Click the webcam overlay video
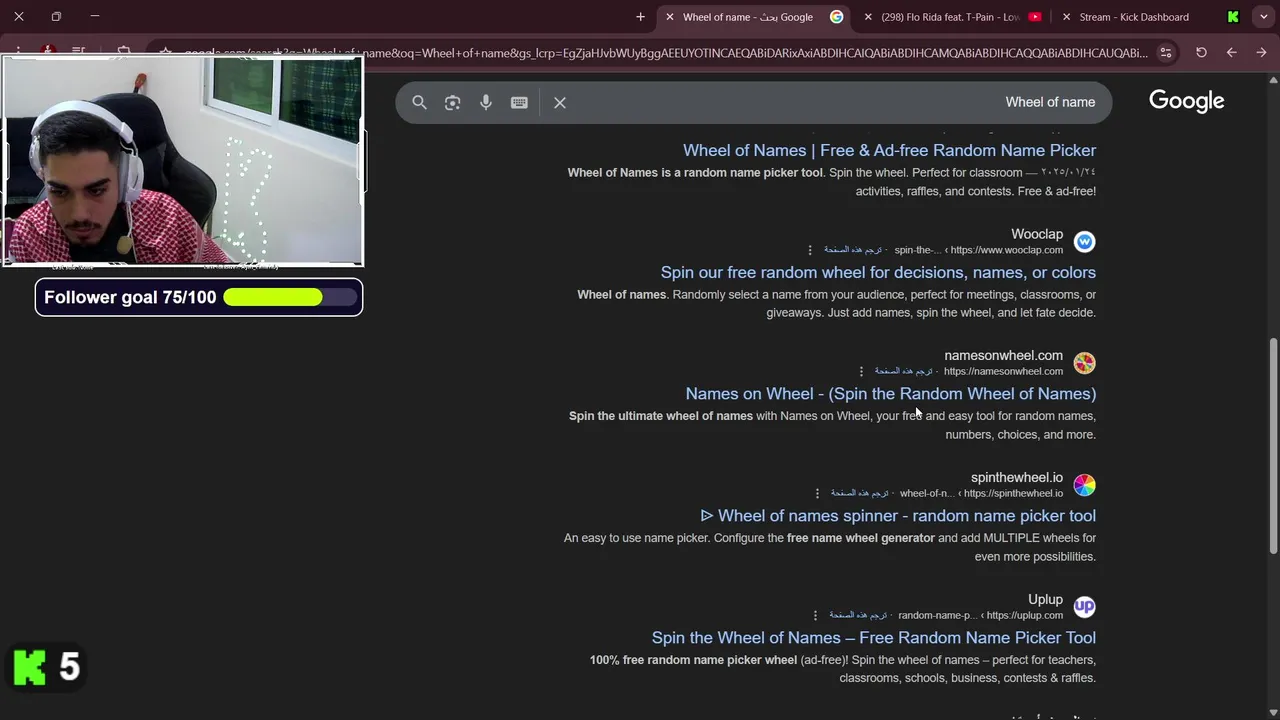Viewport: 1280px width, 720px height. tap(183, 161)
